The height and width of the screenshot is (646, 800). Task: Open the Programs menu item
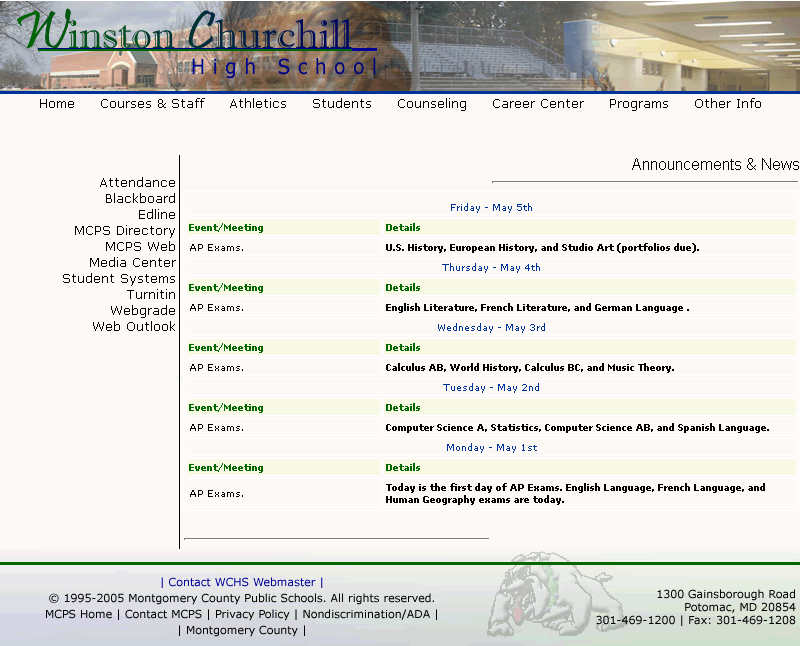point(639,104)
